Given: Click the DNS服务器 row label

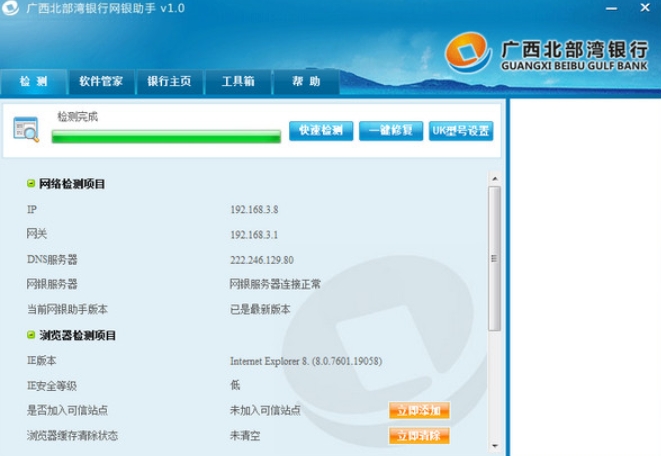Looking at the screenshot, I should (x=52, y=260).
